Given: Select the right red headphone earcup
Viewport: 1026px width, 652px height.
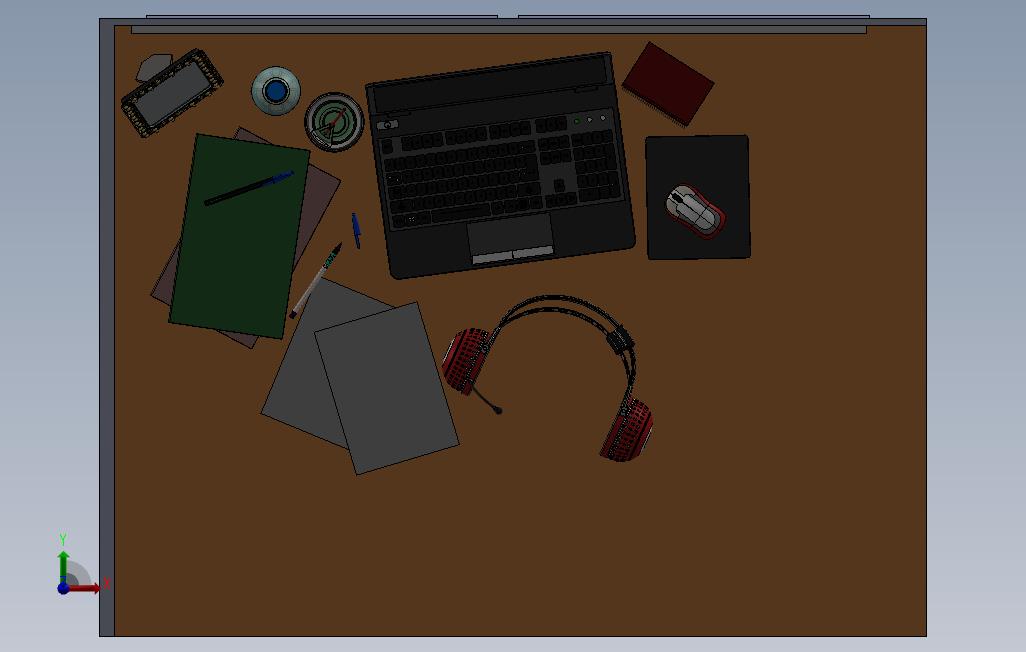Looking at the screenshot, I should (627, 430).
